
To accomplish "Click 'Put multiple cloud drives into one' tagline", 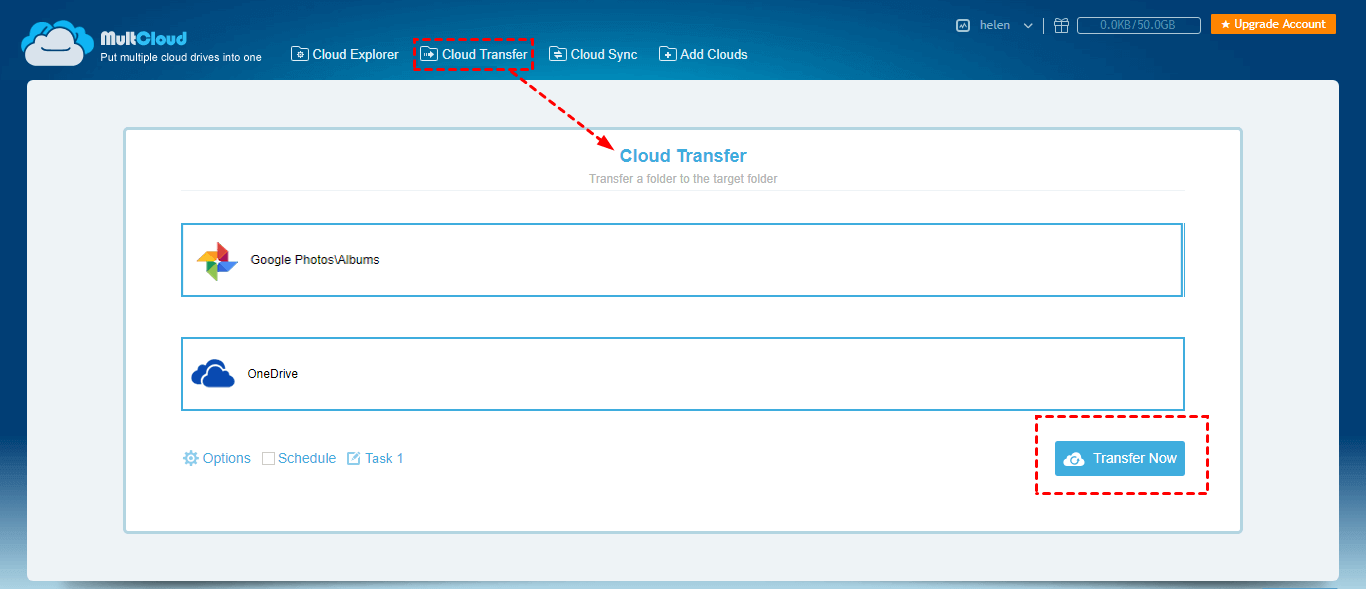I will coord(181,58).
